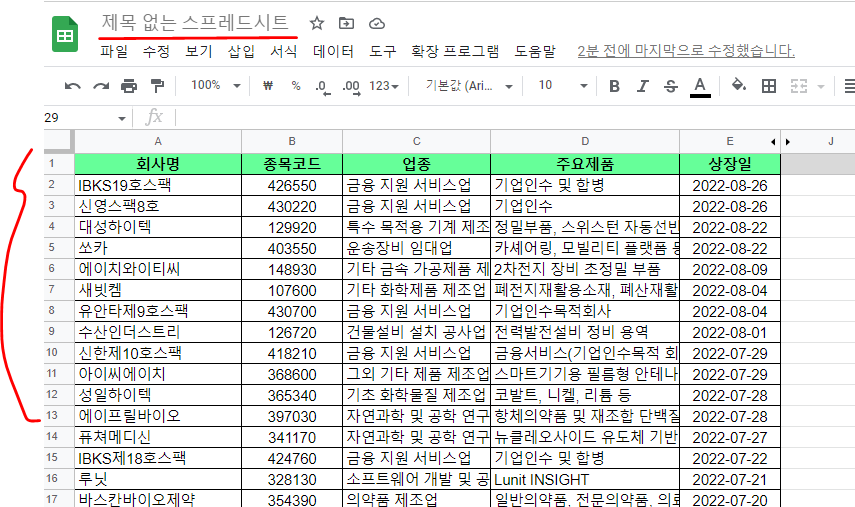The image size is (855, 507).
Task: Select the 종목코드 header cell
Action: pyautogui.click(x=292, y=164)
